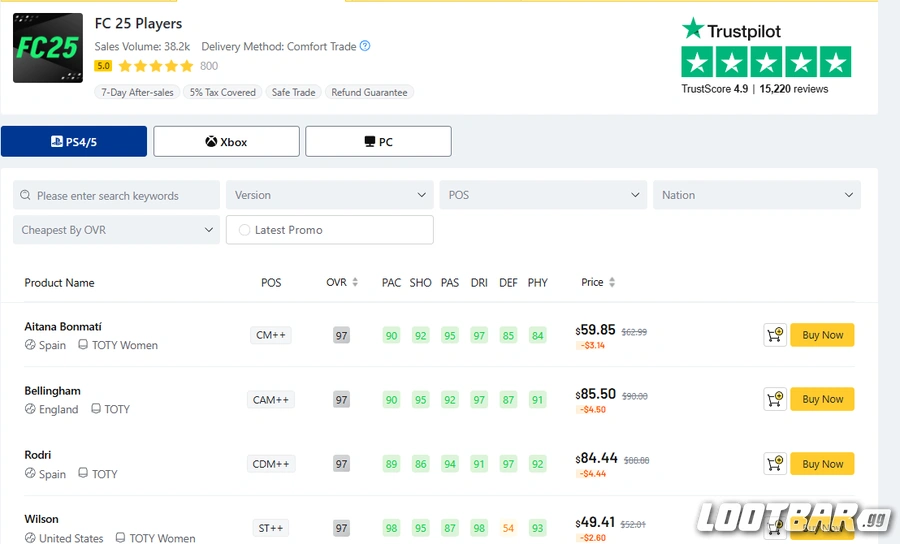900x544 pixels.
Task: Click the PlayStation icon in PS4/5 tab
Action: 57,141
